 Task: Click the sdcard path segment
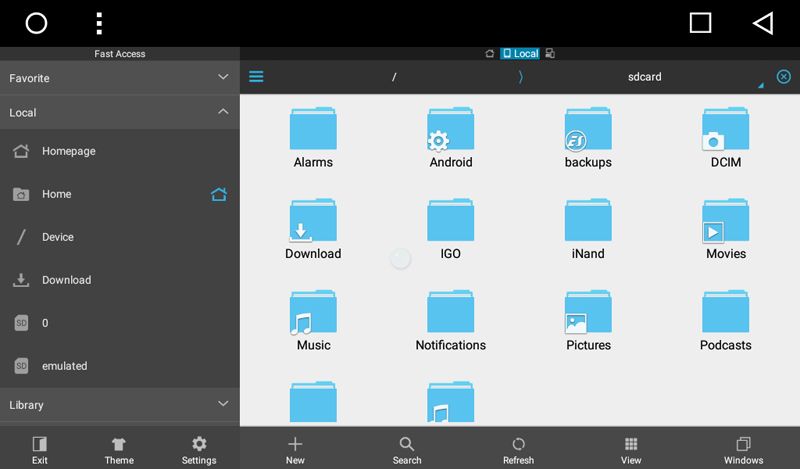tap(644, 77)
